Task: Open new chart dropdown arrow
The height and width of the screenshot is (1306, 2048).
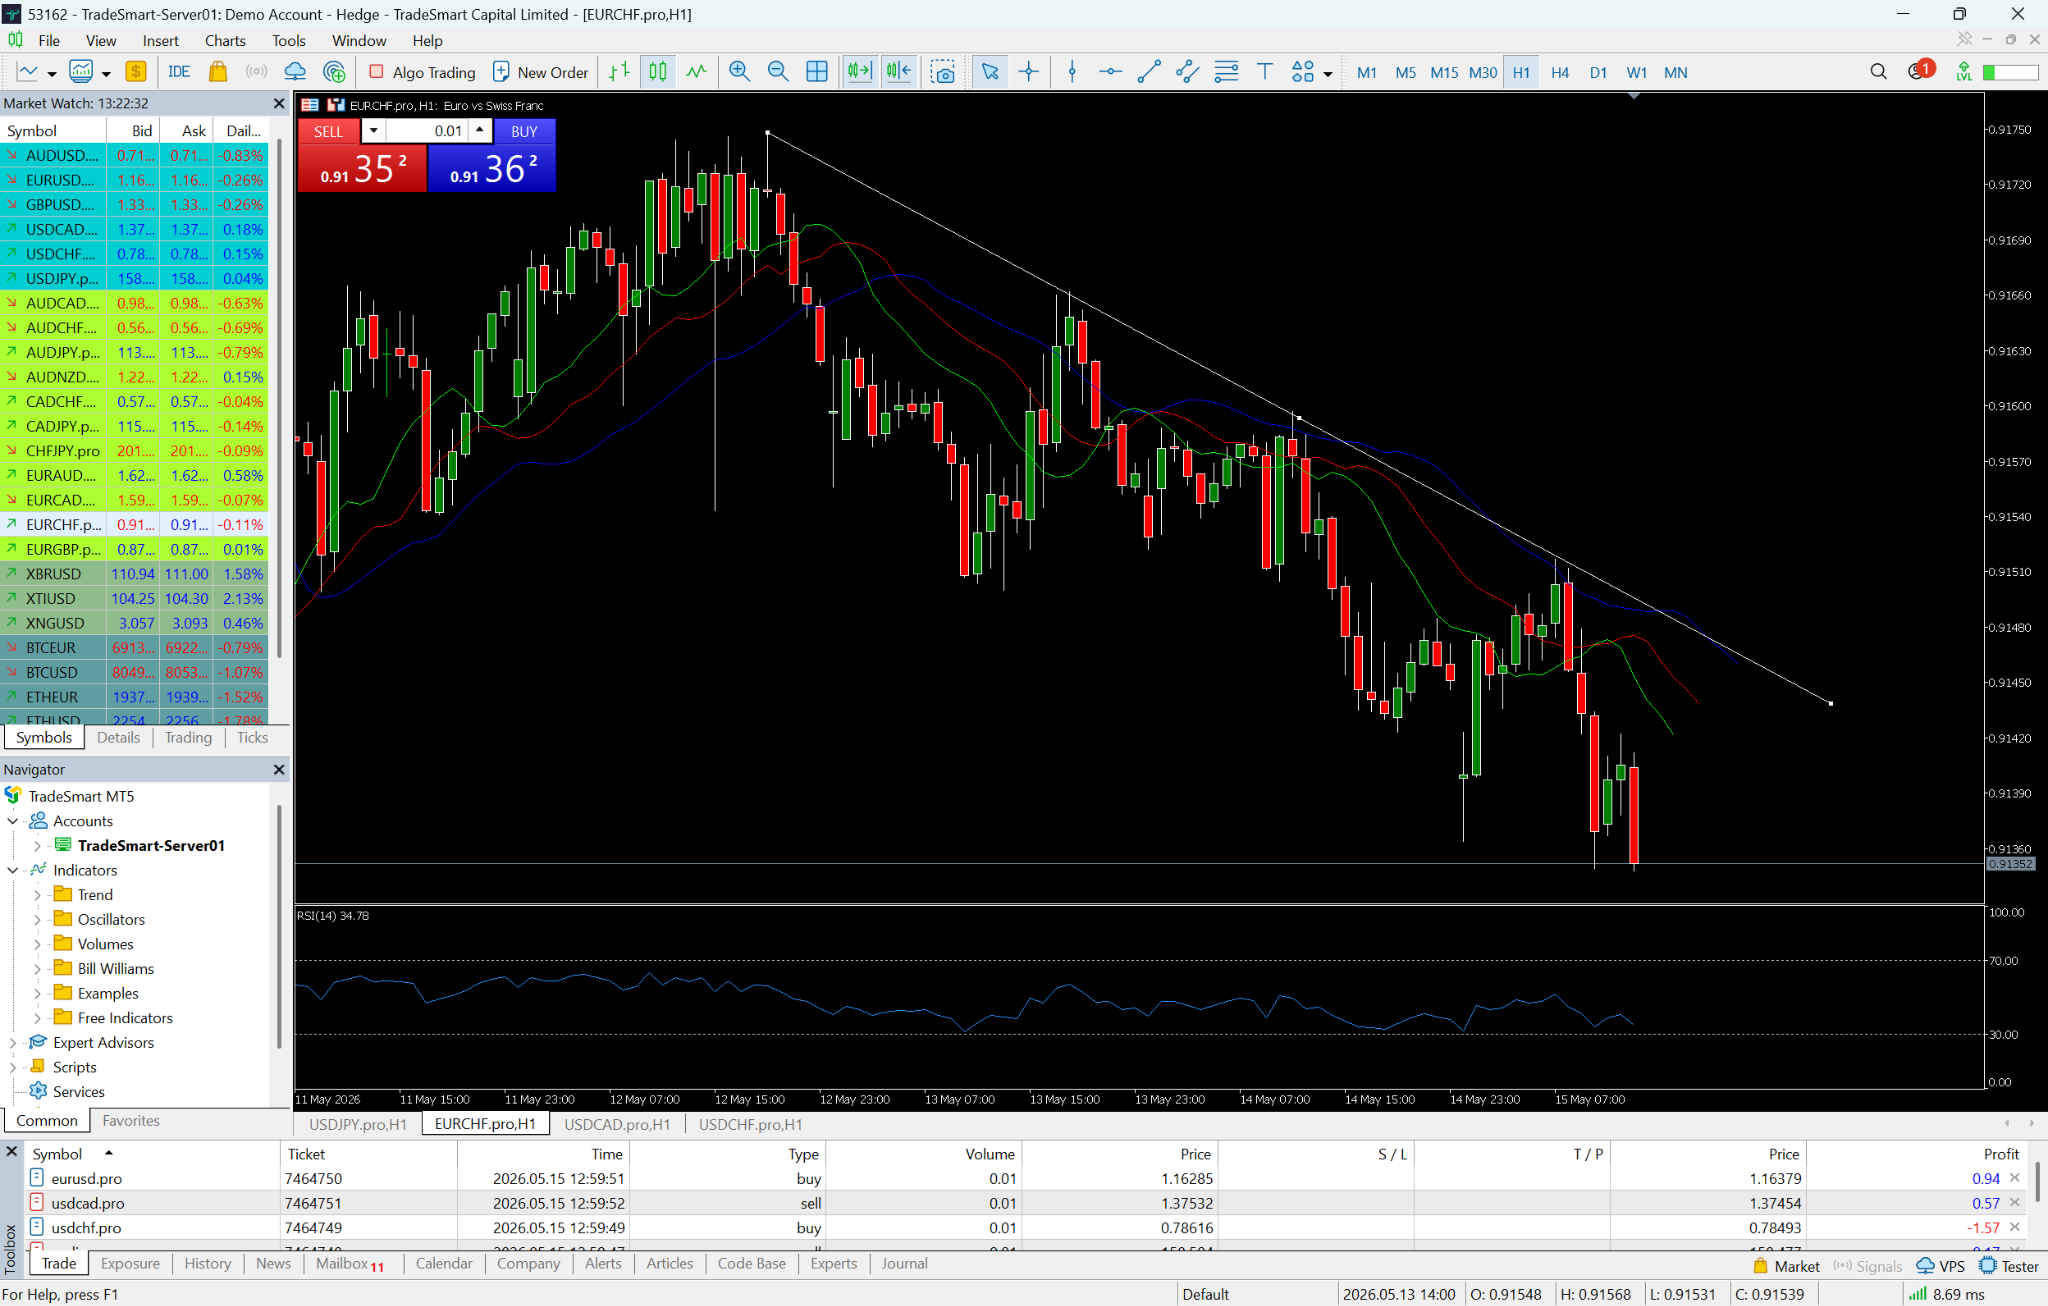Action: click(52, 73)
